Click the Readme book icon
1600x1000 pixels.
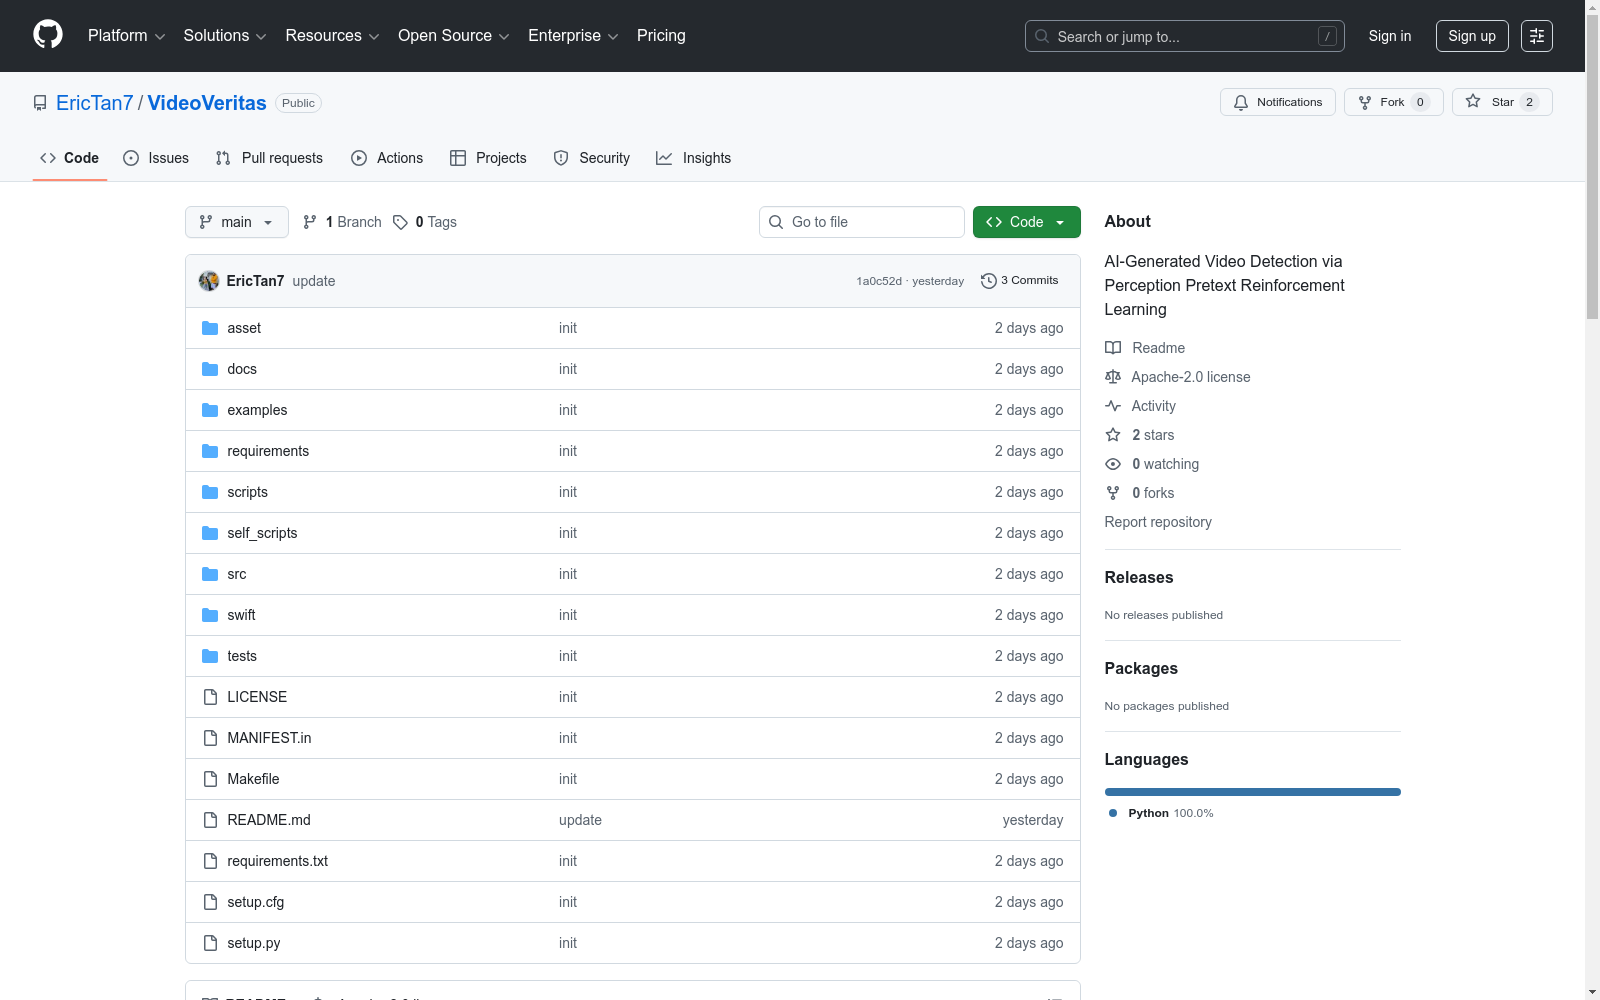pos(1113,348)
